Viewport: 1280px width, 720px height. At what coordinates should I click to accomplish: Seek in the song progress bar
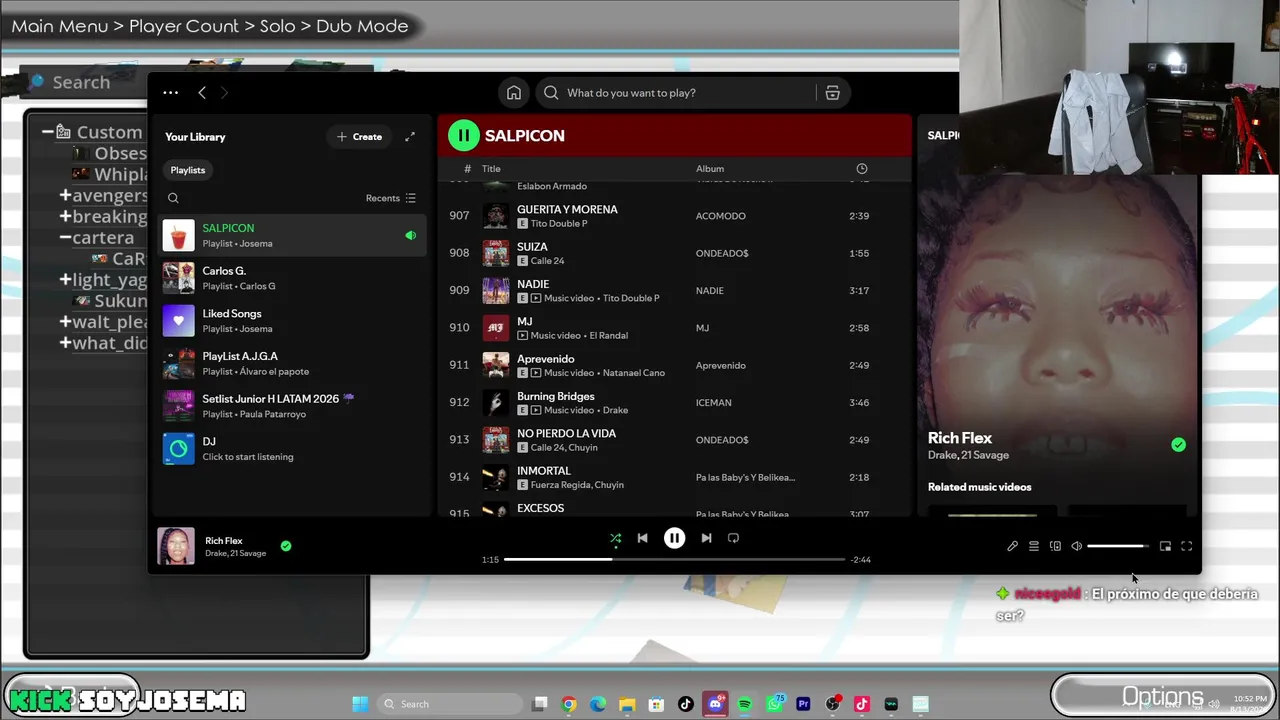[x=675, y=559]
